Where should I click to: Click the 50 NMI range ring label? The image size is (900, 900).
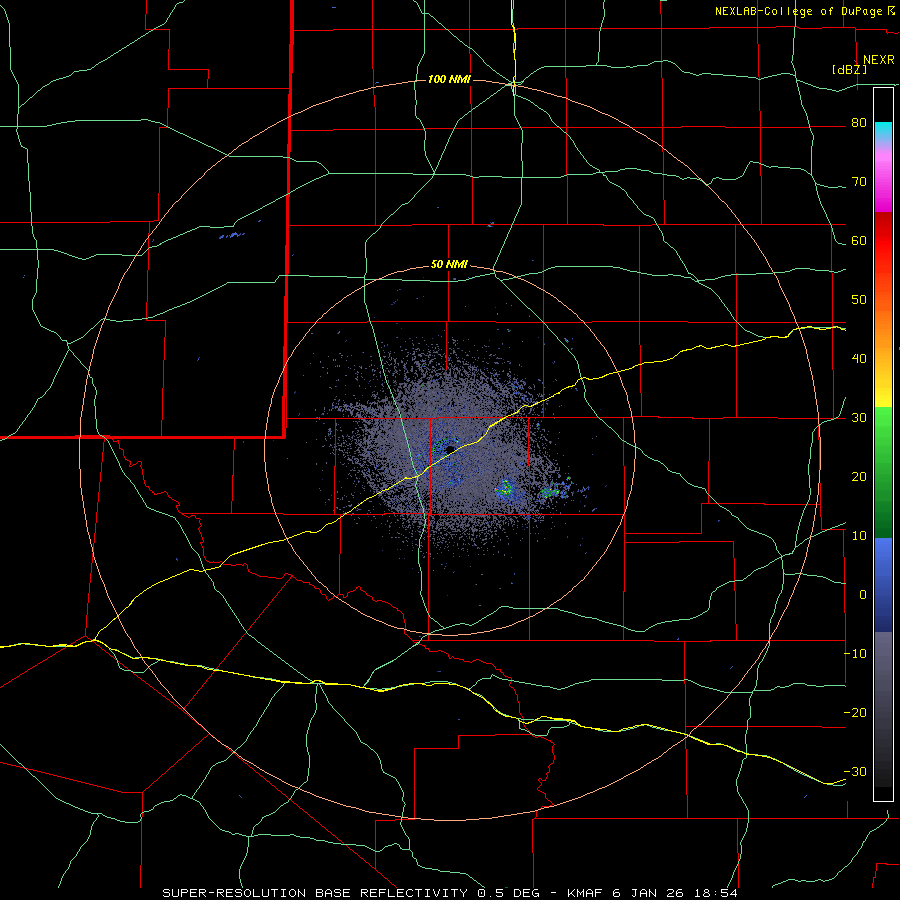click(x=449, y=265)
